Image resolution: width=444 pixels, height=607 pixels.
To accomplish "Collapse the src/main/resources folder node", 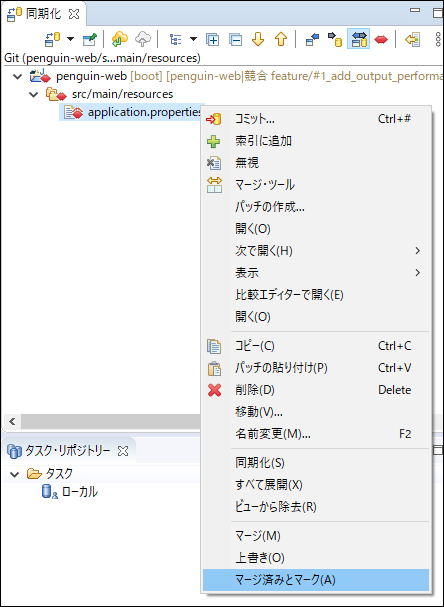I will coord(34,94).
